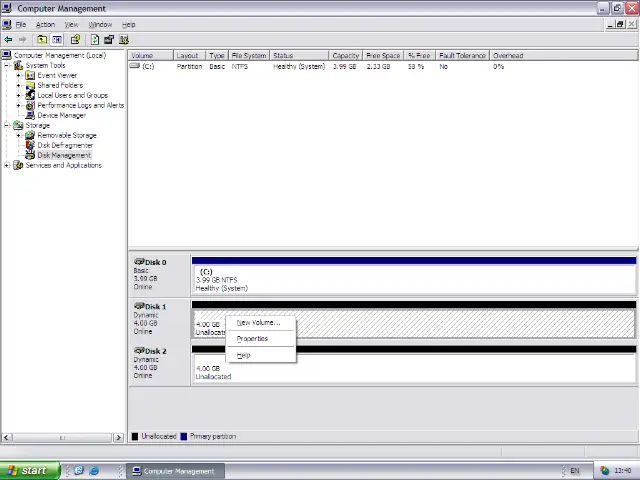Open Disk Defragmenter

[65, 145]
